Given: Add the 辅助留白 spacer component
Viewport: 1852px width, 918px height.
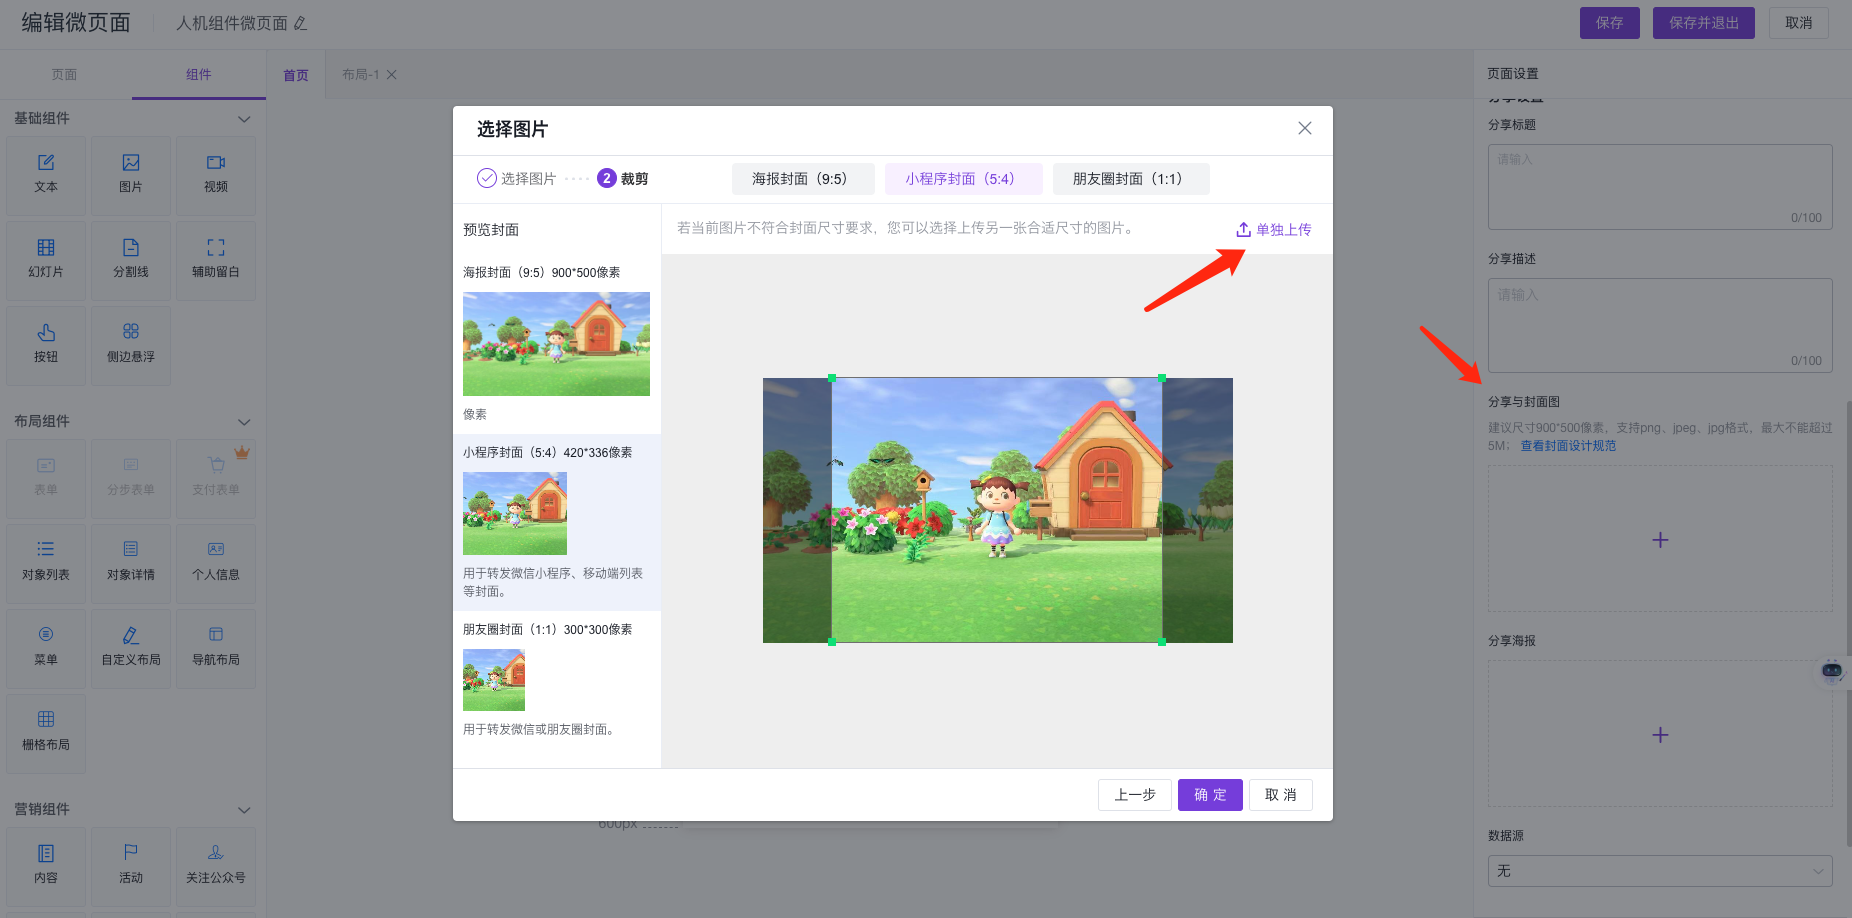Looking at the screenshot, I should click(216, 260).
